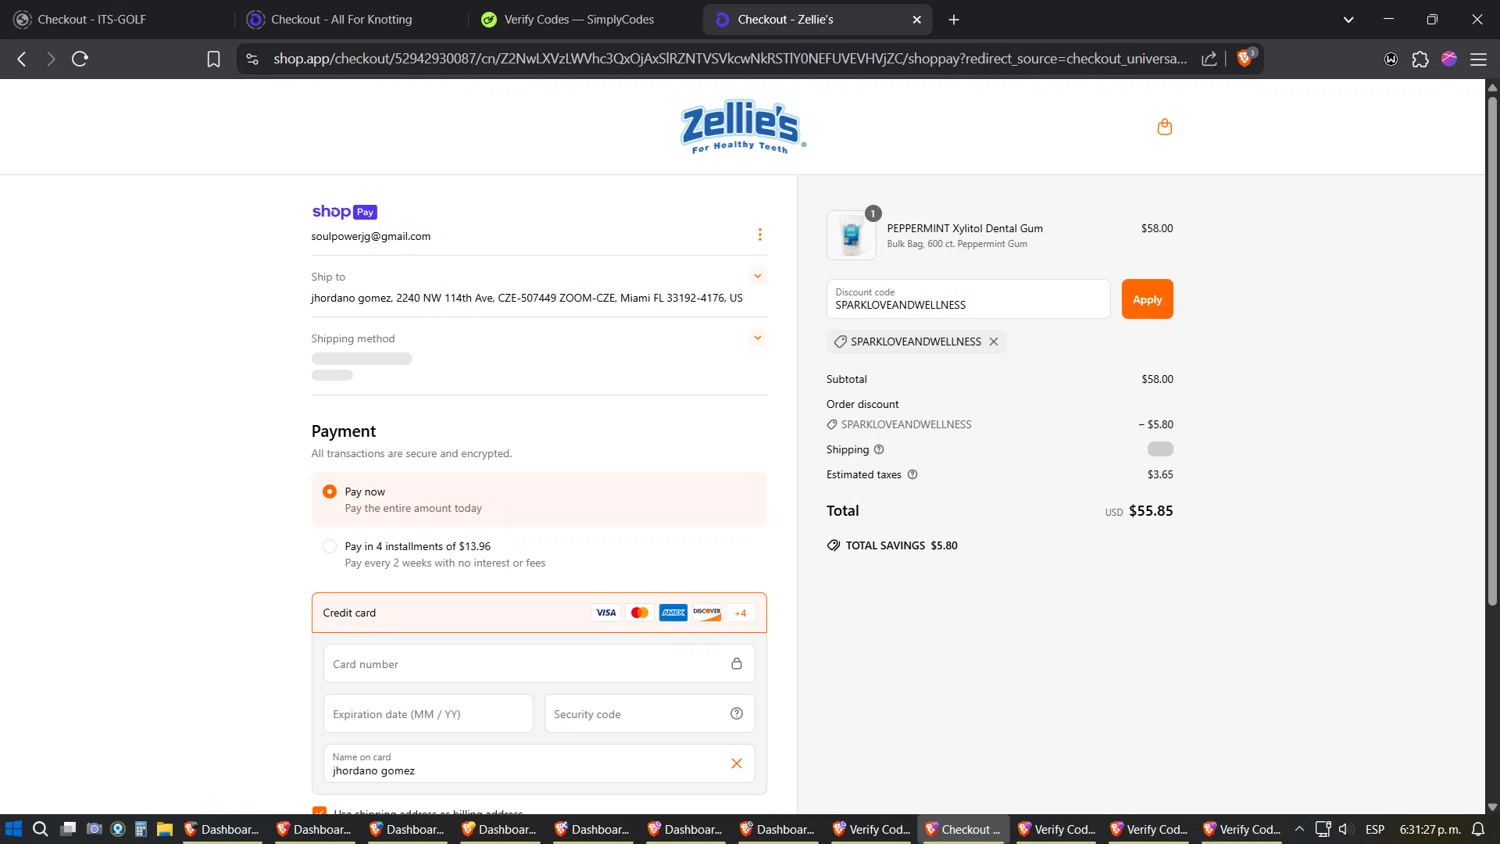Click the Peppermint gum product thumbnail
Viewport: 1500px width, 844px height.
(x=851, y=235)
